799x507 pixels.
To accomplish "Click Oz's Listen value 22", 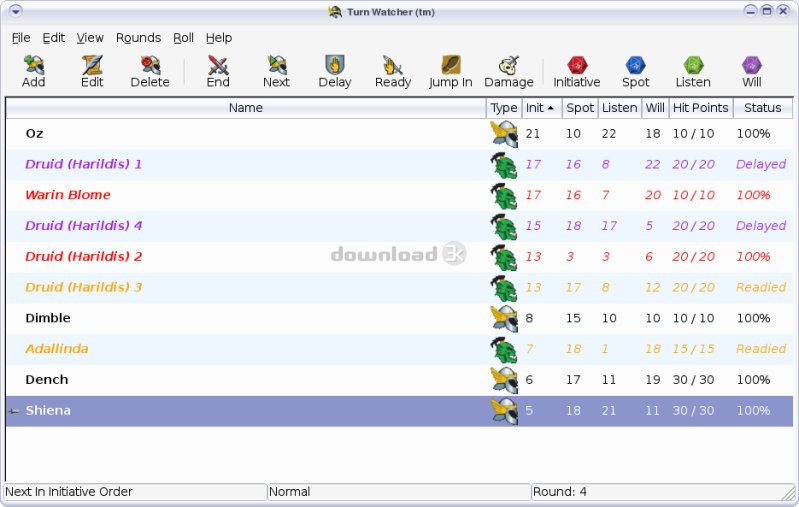I will [608, 134].
